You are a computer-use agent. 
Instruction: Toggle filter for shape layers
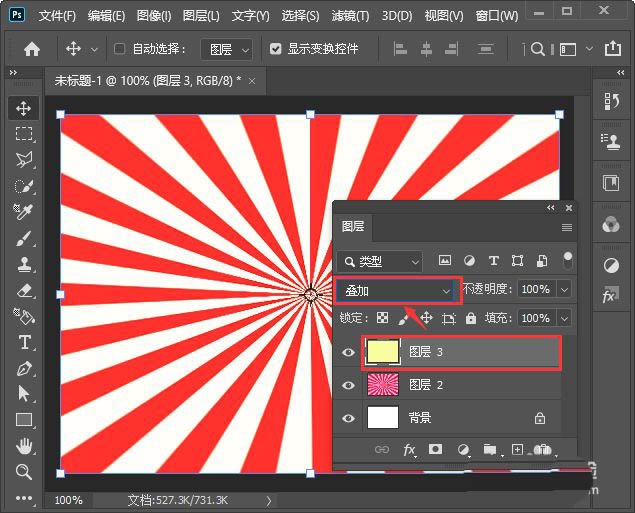coord(517,260)
